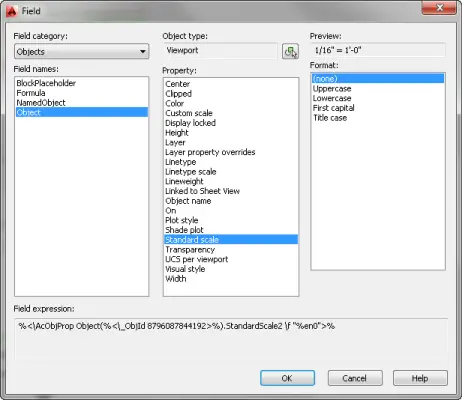This screenshot has height=400, width=462.
Task: Select the Display locked property
Action: [191, 123]
